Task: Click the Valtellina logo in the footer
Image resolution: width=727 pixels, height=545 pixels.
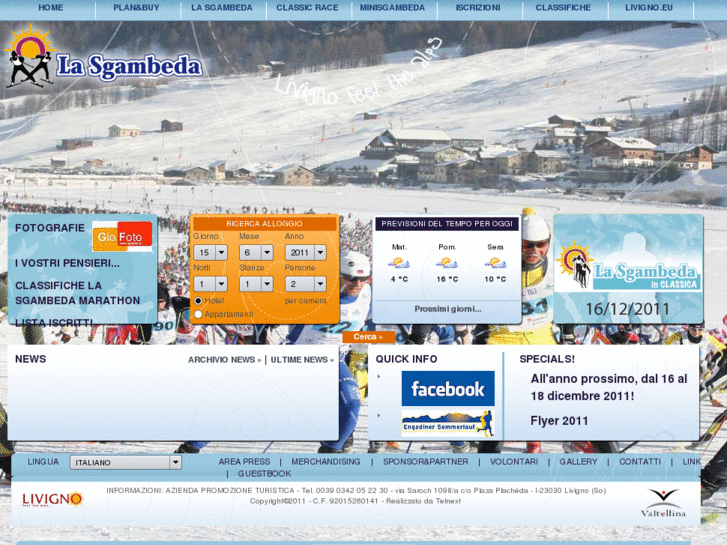Action: (x=663, y=503)
